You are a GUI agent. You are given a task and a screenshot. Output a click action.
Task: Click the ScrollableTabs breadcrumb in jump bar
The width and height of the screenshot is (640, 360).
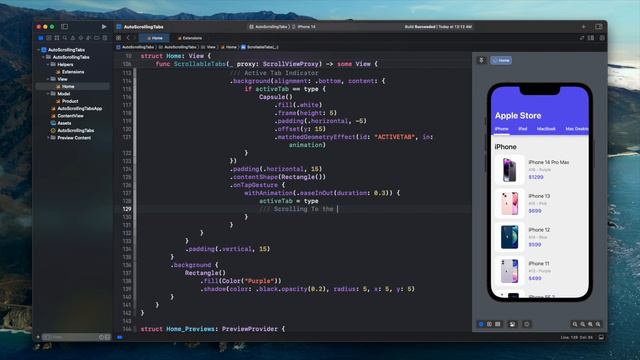(260, 47)
